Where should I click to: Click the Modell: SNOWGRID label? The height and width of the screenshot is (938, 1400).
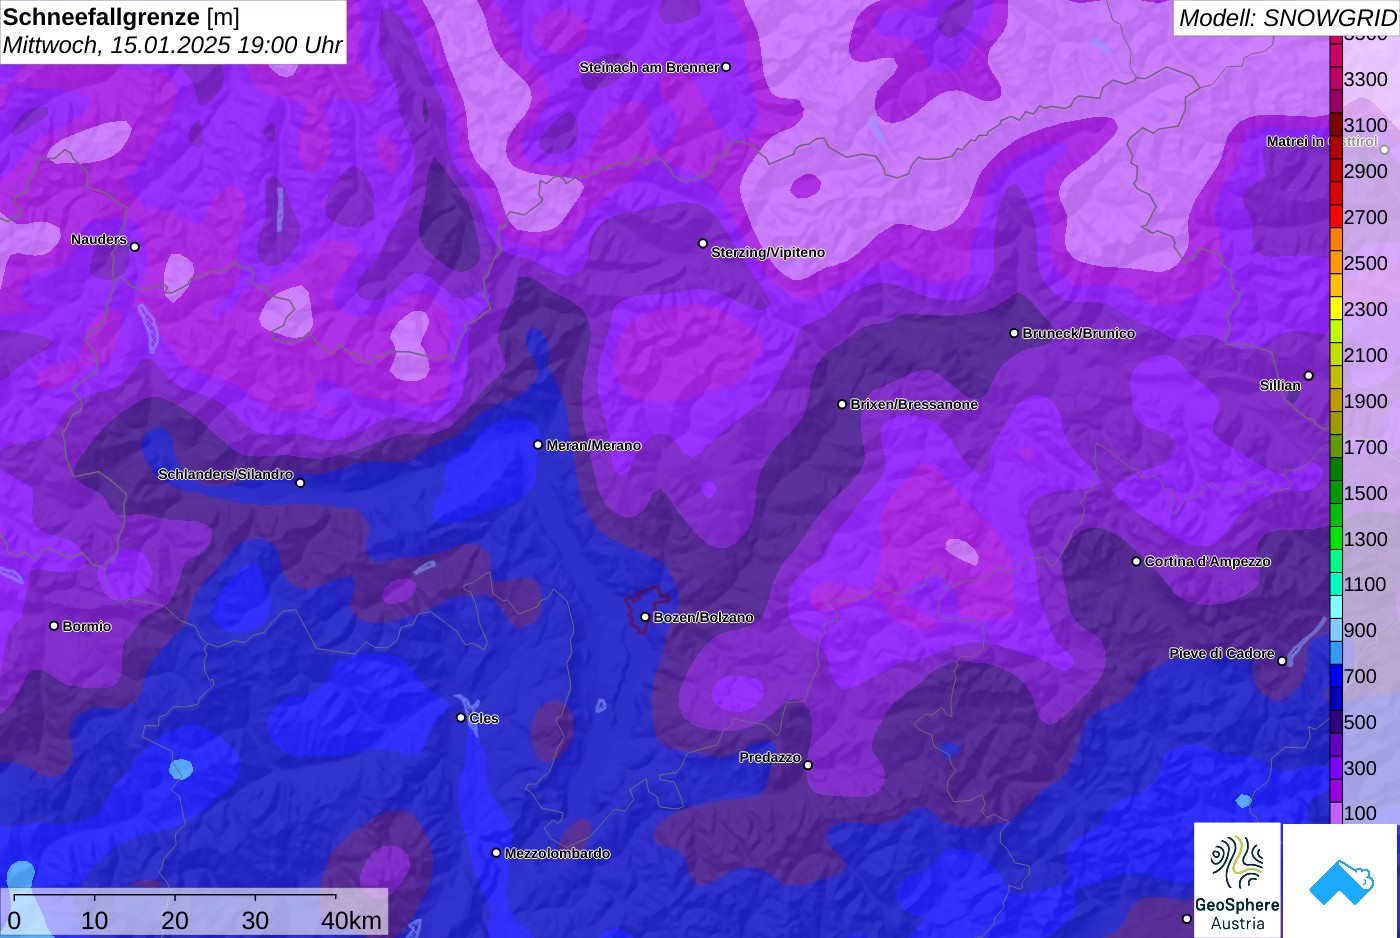tap(1287, 18)
